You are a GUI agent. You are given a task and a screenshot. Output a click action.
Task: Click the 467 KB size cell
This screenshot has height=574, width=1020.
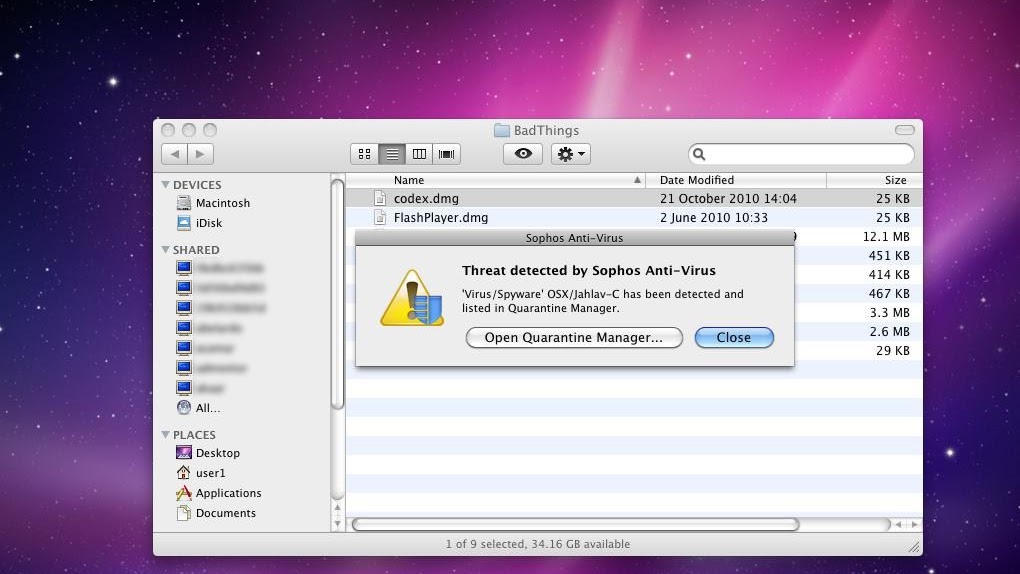click(889, 294)
